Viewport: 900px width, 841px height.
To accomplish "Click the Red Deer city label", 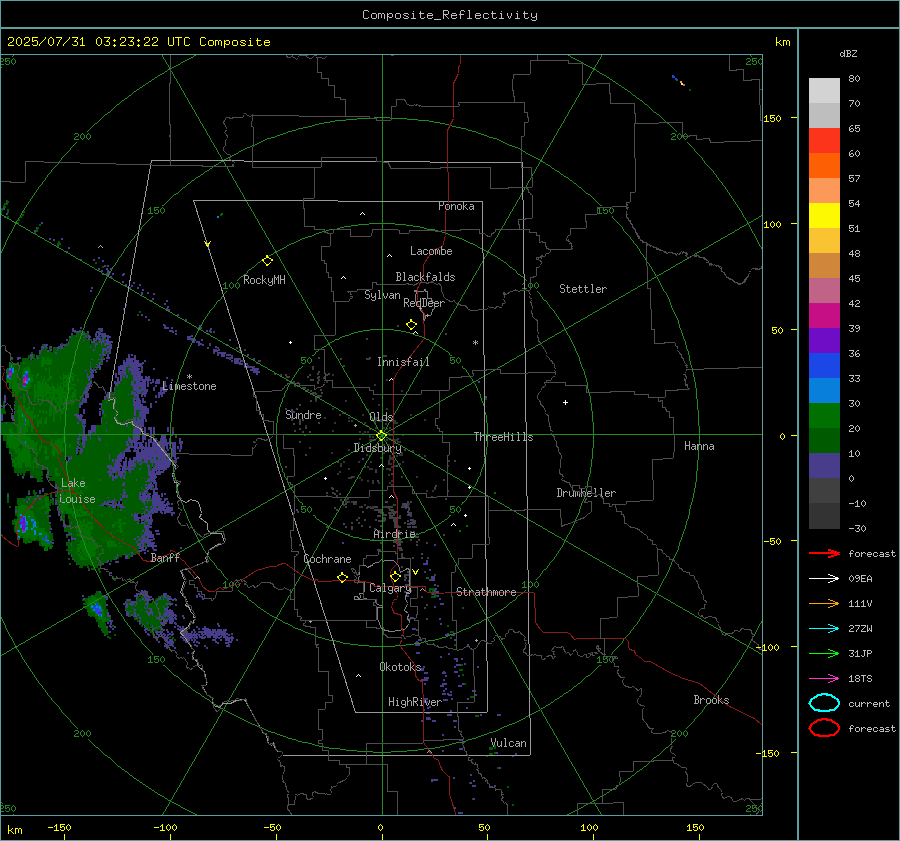I will click(x=424, y=303).
